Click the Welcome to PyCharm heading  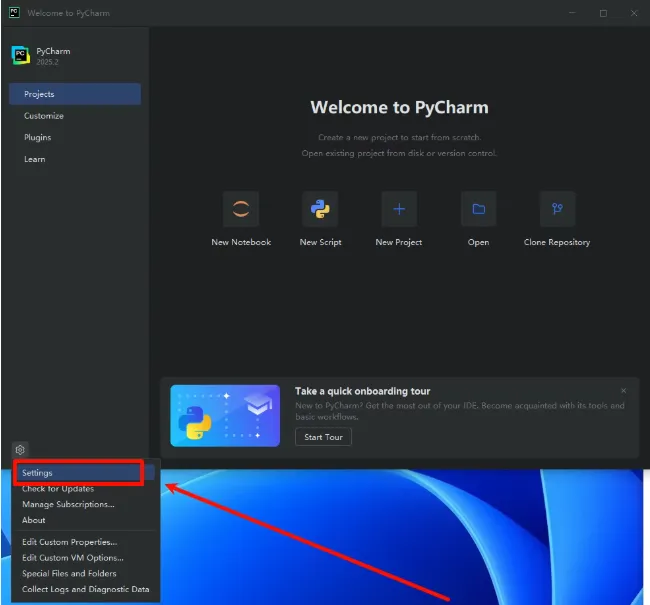[x=399, y=107]
